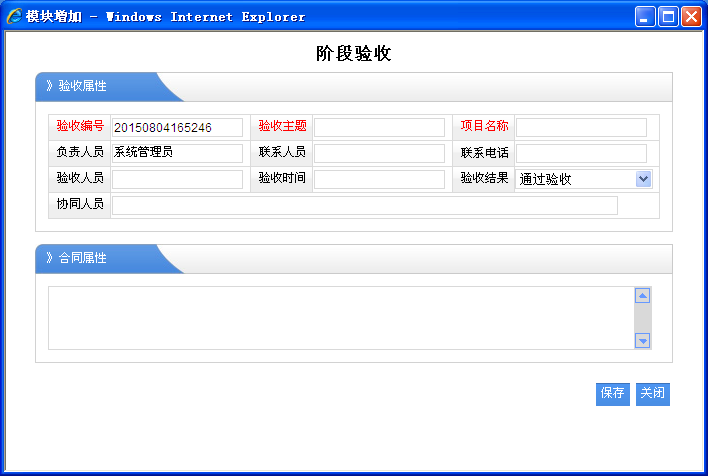Click the 关闭 button
This screenshot has width=708, height=476.
point(653,394)
